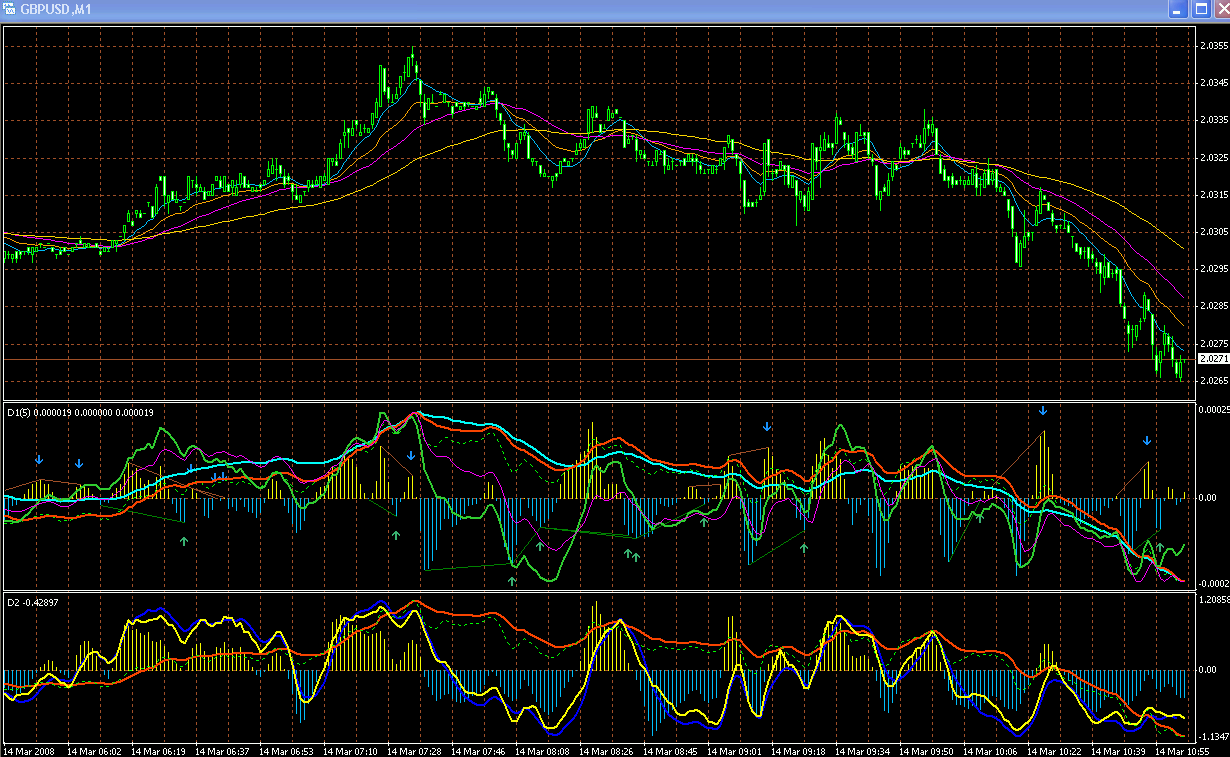This screenshot has height=757, width=1230.
Task: Click the 14 Mar 08:08 time label
Action: pos(542,750)
